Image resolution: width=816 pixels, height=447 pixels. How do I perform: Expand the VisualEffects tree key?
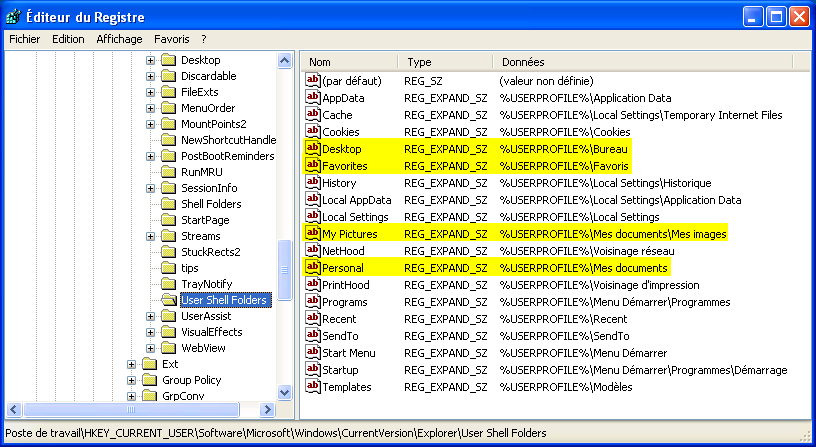[150, 333]
